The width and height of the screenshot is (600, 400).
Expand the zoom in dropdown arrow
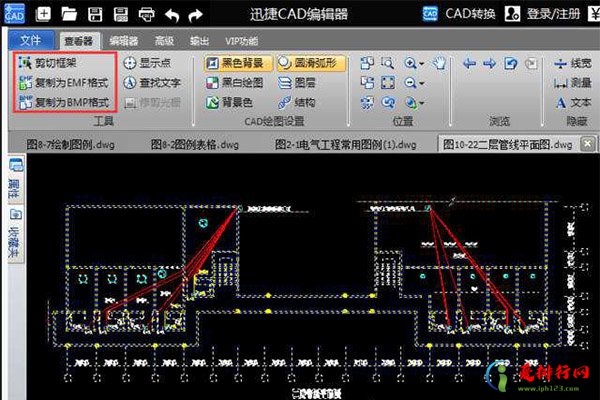click(x=421, y=64)
